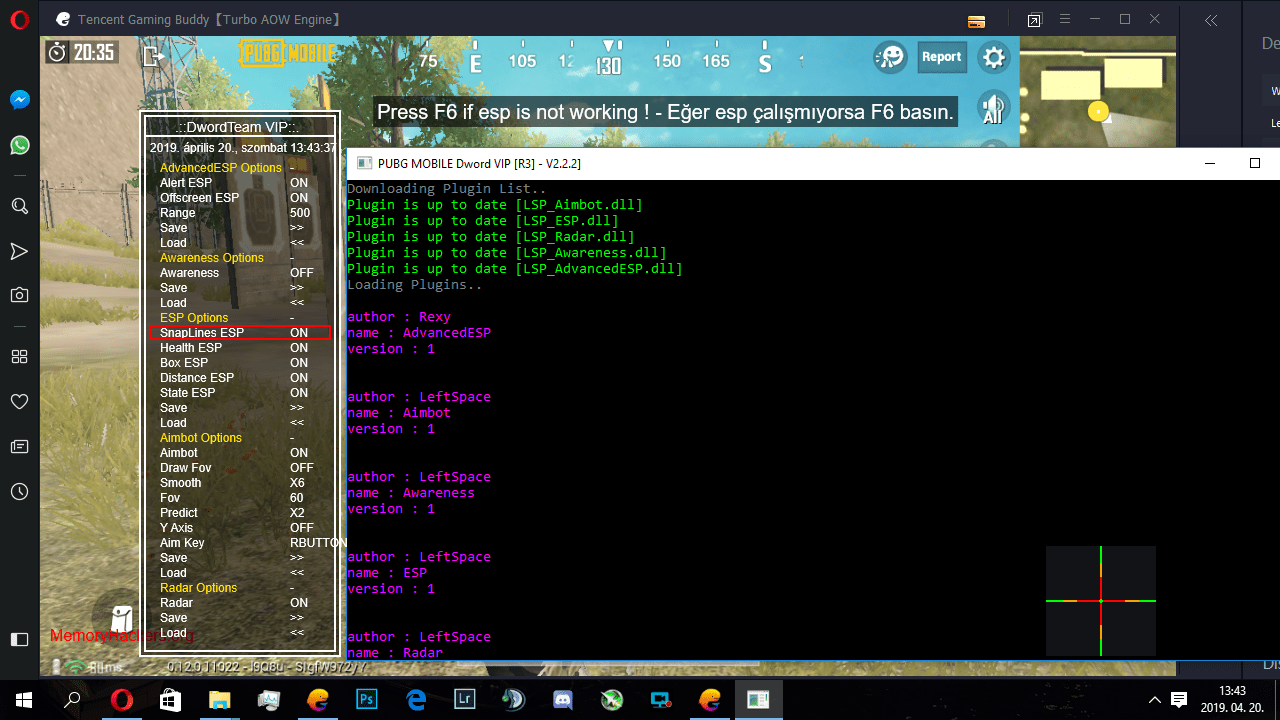Open Microsoft Edge from the taskbar
Image resolution: width=1280 pixels, height=720 pixels.
(415, 700)
